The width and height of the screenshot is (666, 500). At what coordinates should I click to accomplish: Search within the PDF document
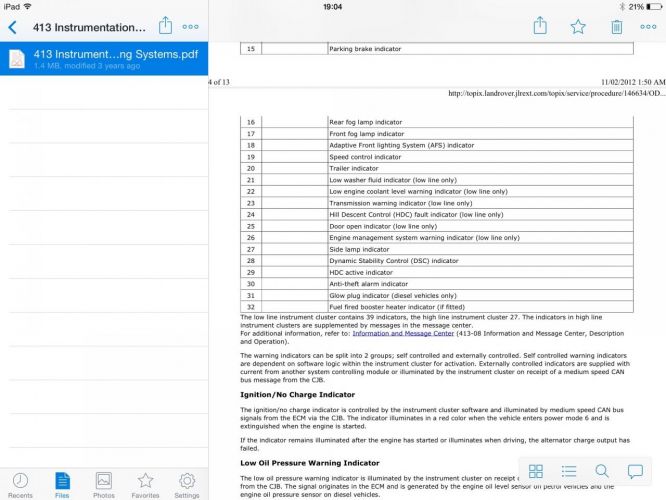[x=602, y=471]
